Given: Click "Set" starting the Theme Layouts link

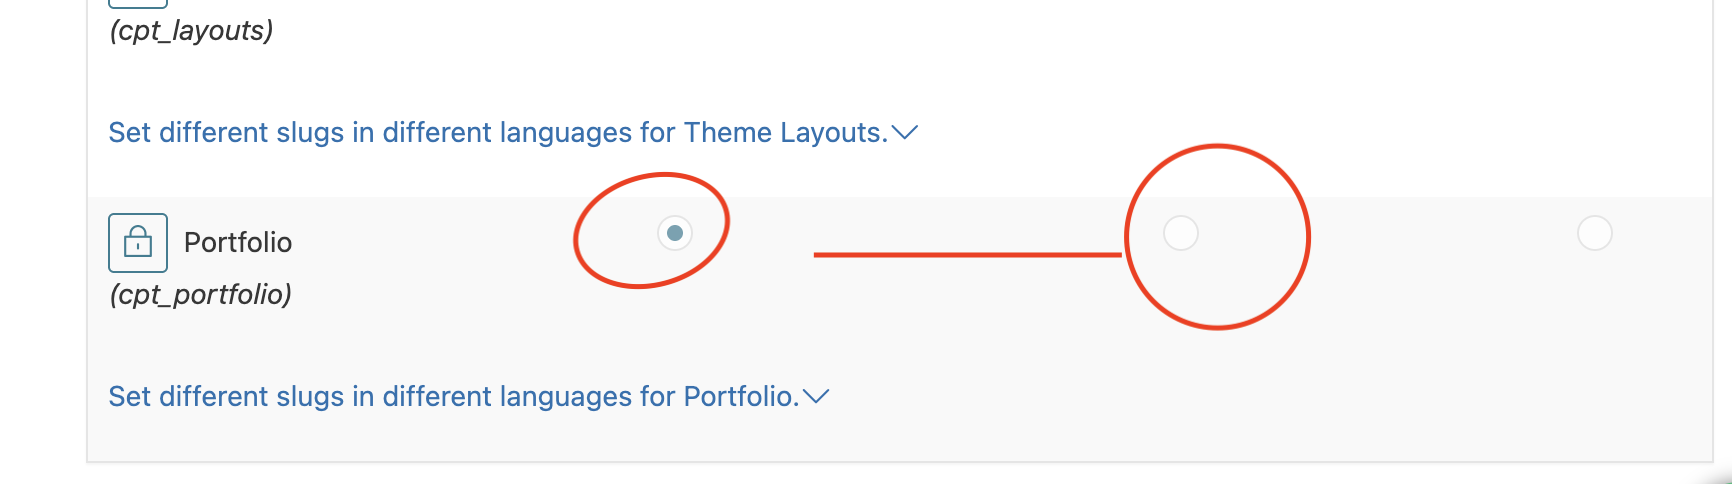Looking at the screenshot, I should pos(130,133).
